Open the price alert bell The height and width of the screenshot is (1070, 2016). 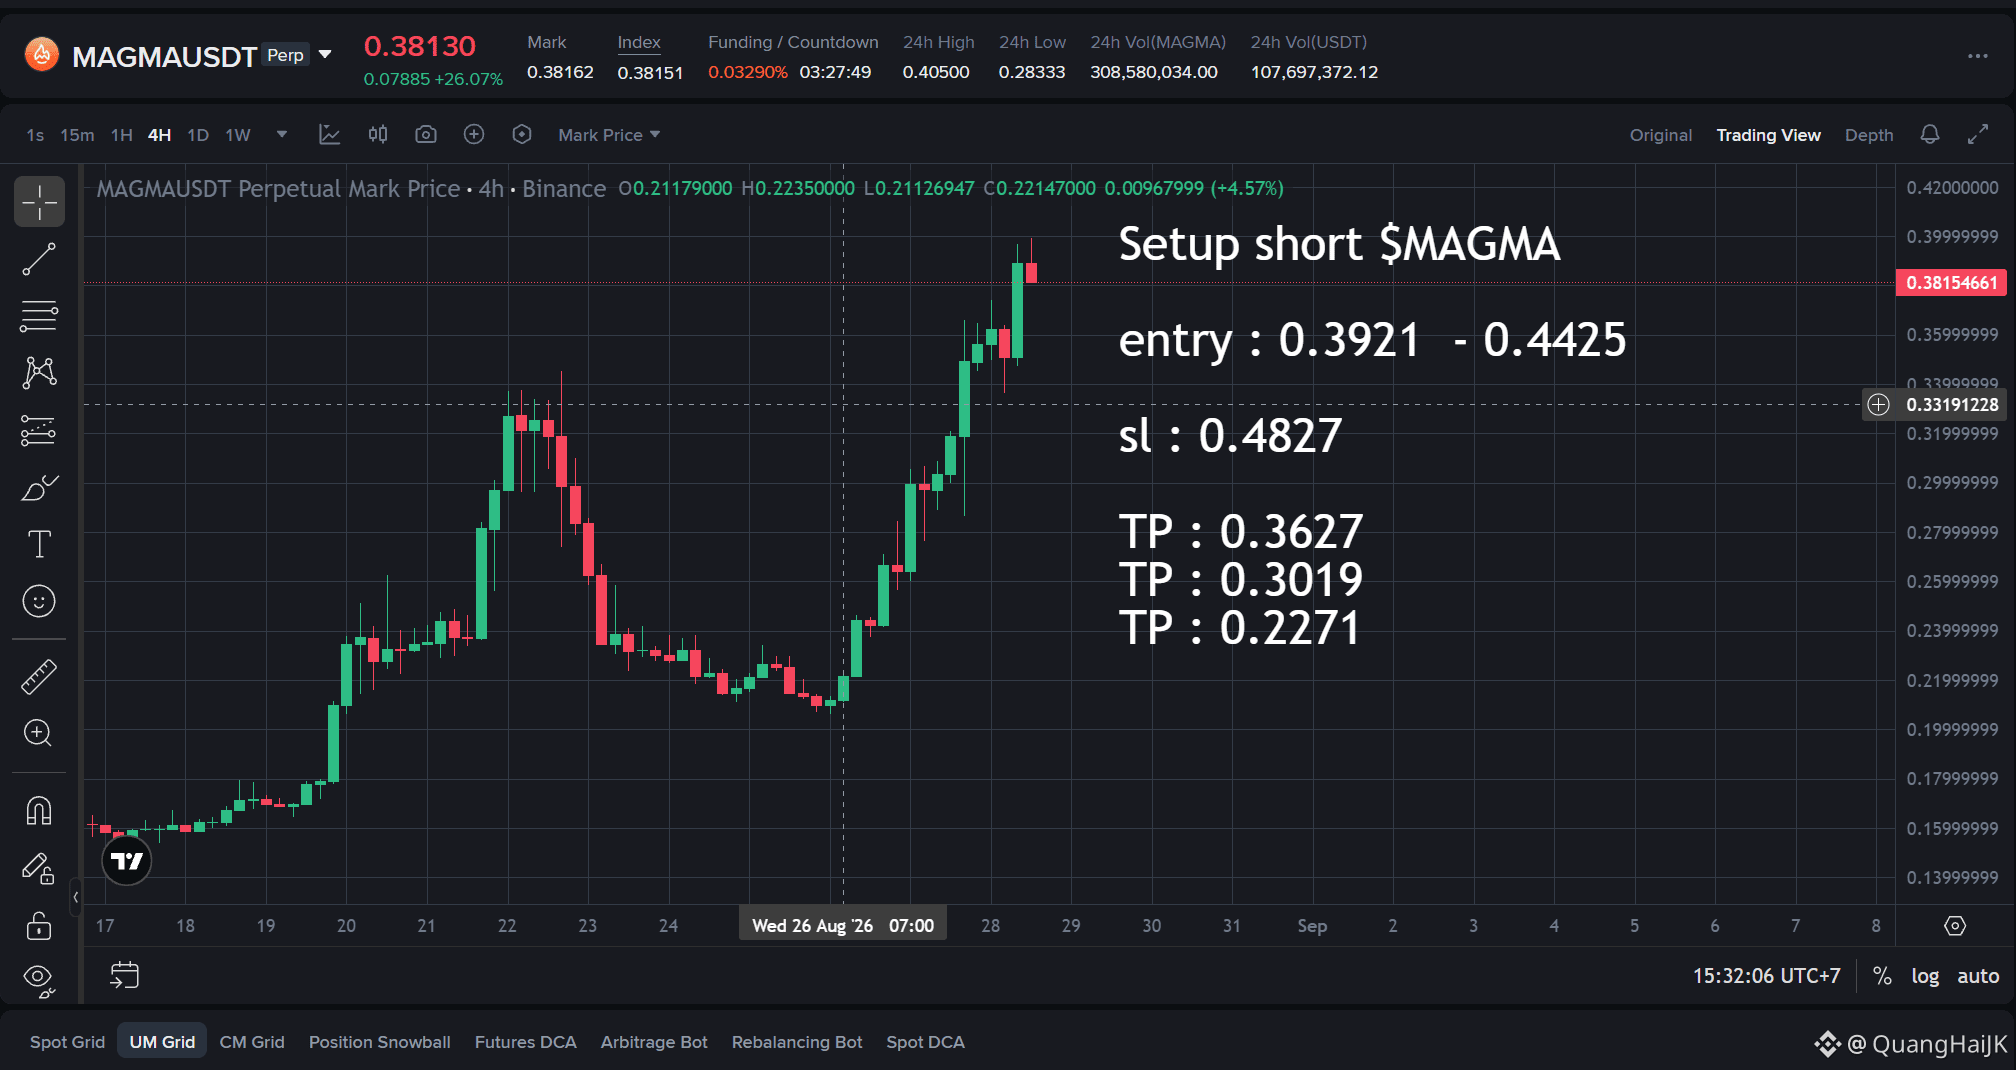click(x=1930, y=135)
